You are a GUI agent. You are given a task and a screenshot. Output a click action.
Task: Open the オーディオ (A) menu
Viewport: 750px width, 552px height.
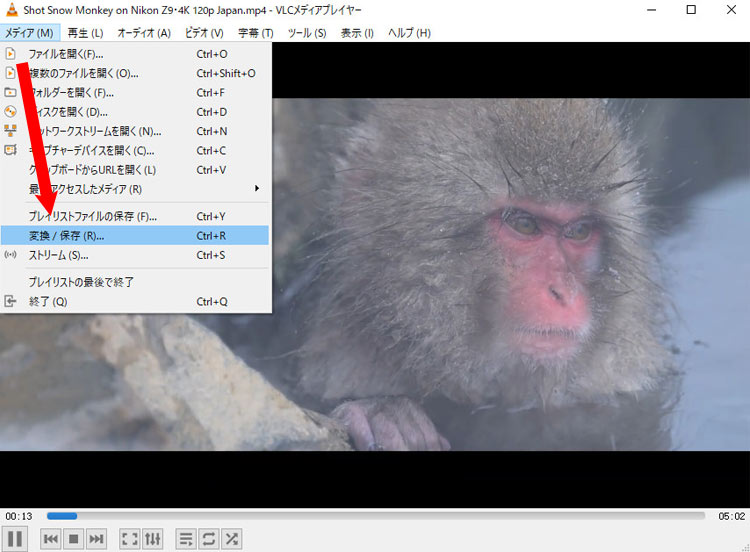(144, 33)
